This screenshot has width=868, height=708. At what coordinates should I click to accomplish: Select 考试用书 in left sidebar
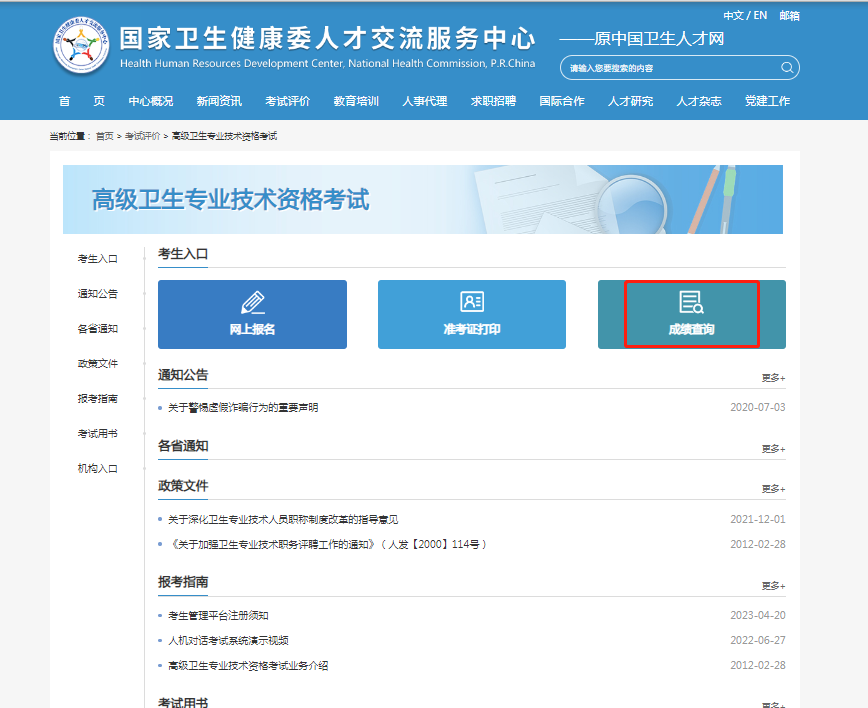pyautogui.click(x=97, y=433)
